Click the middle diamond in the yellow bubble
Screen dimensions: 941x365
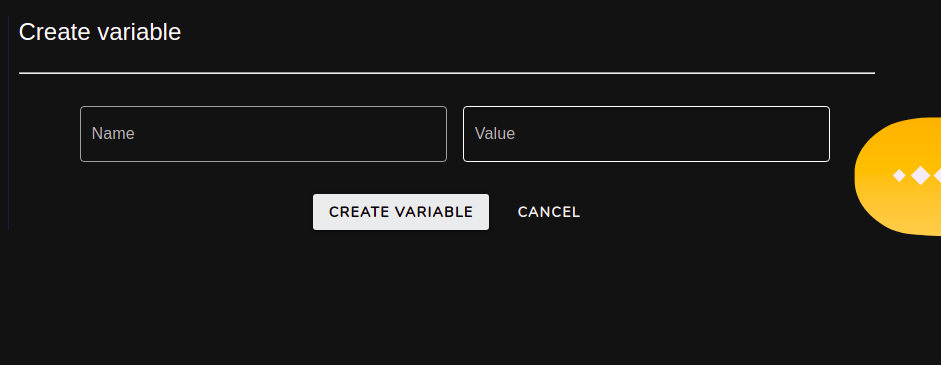pos(920,176)
